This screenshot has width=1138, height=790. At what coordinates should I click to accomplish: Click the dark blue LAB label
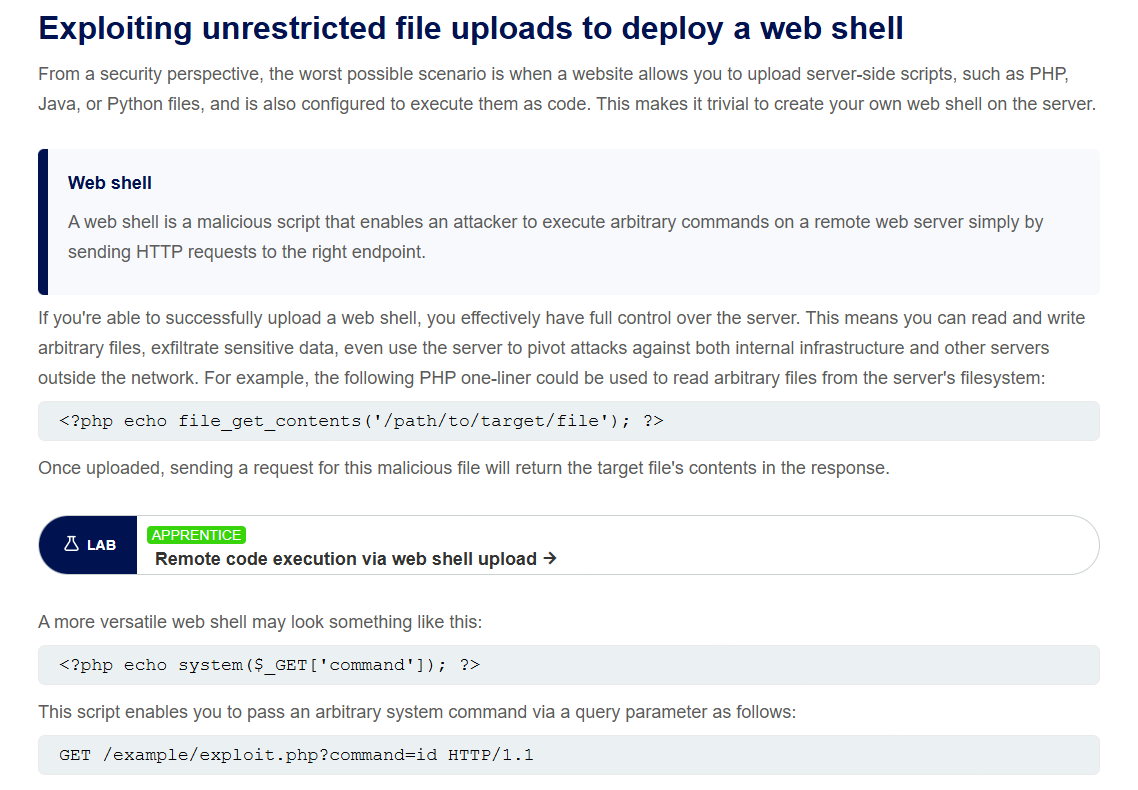(x=89, y=545)
